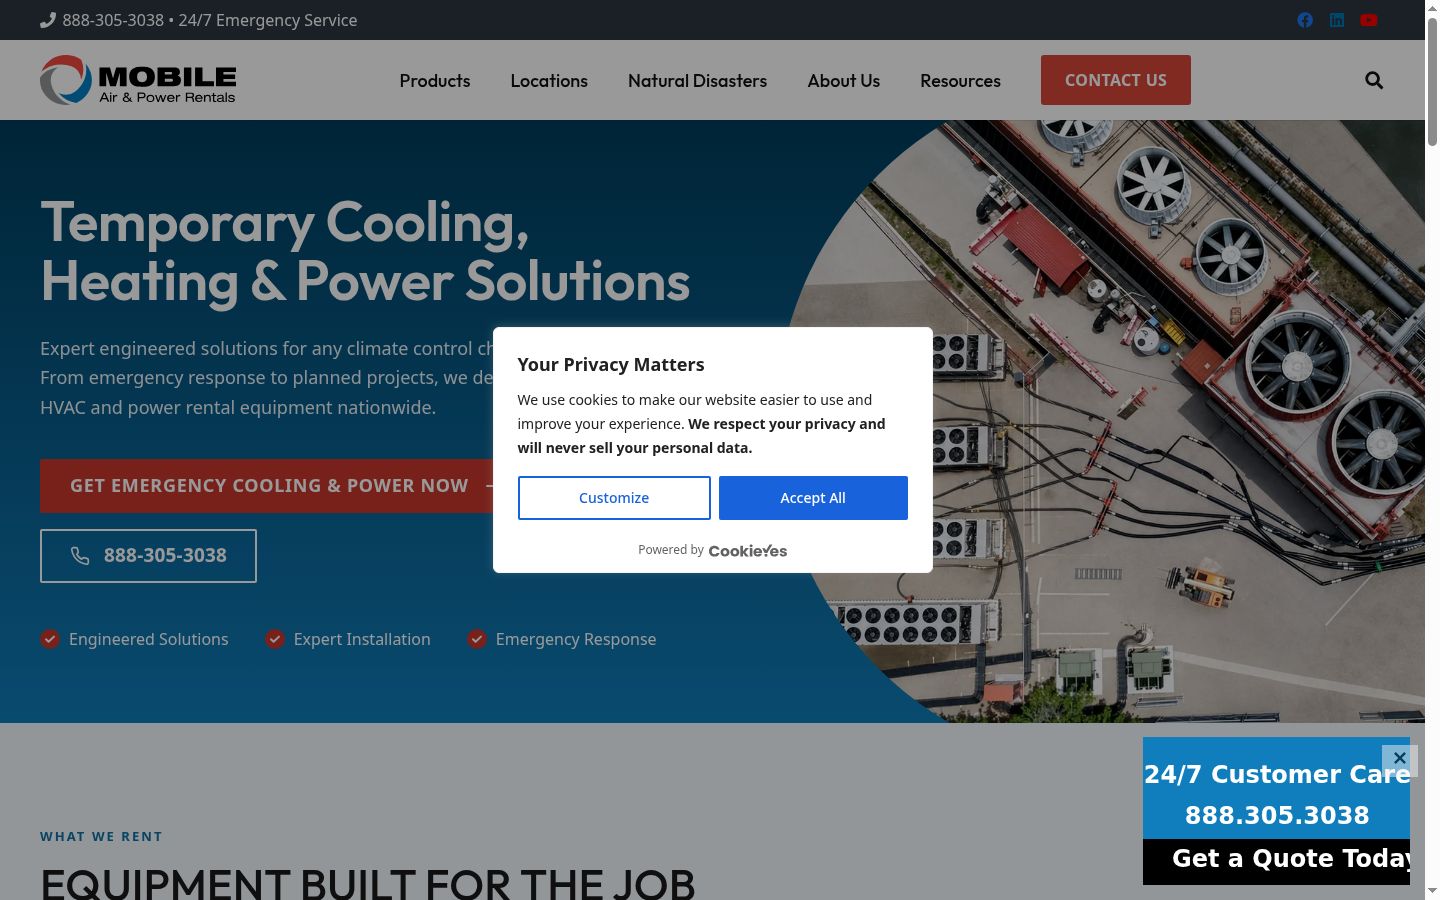
Task: Expand the About Us menu
Action: point(844,81)
